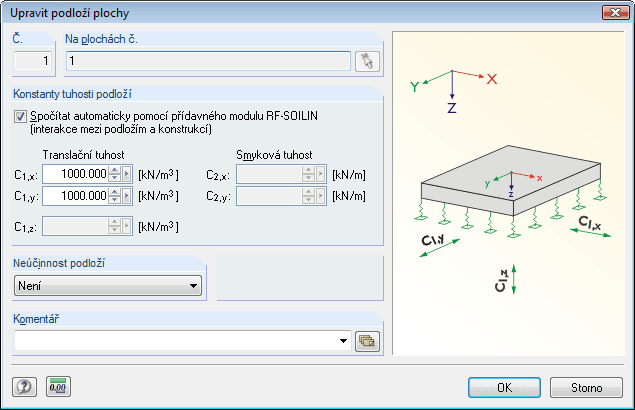Open the C2,y value list arrow
This screenshot has width=635, height=410.
pos(320,196)
